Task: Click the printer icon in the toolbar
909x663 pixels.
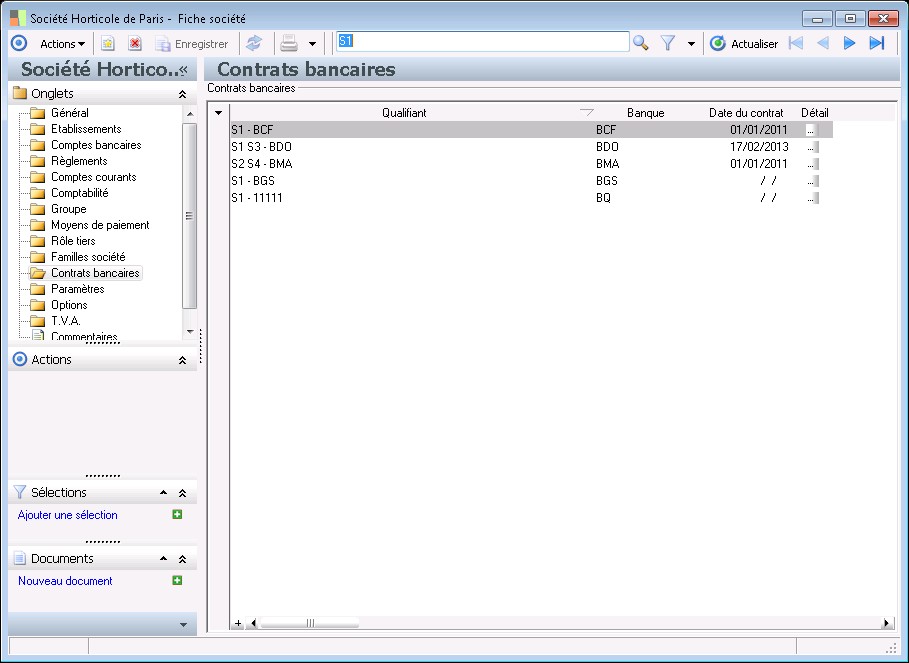Action: point(289,43)
